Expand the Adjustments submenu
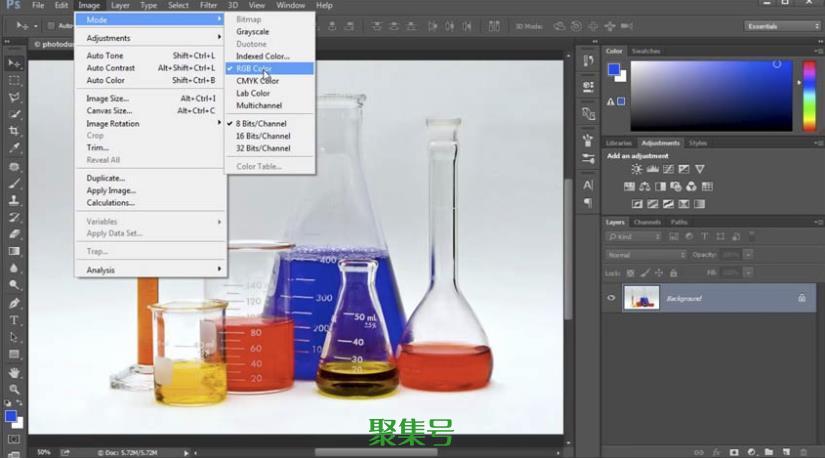Viewport: 825px width, 458px height. [x=151, y=38]
